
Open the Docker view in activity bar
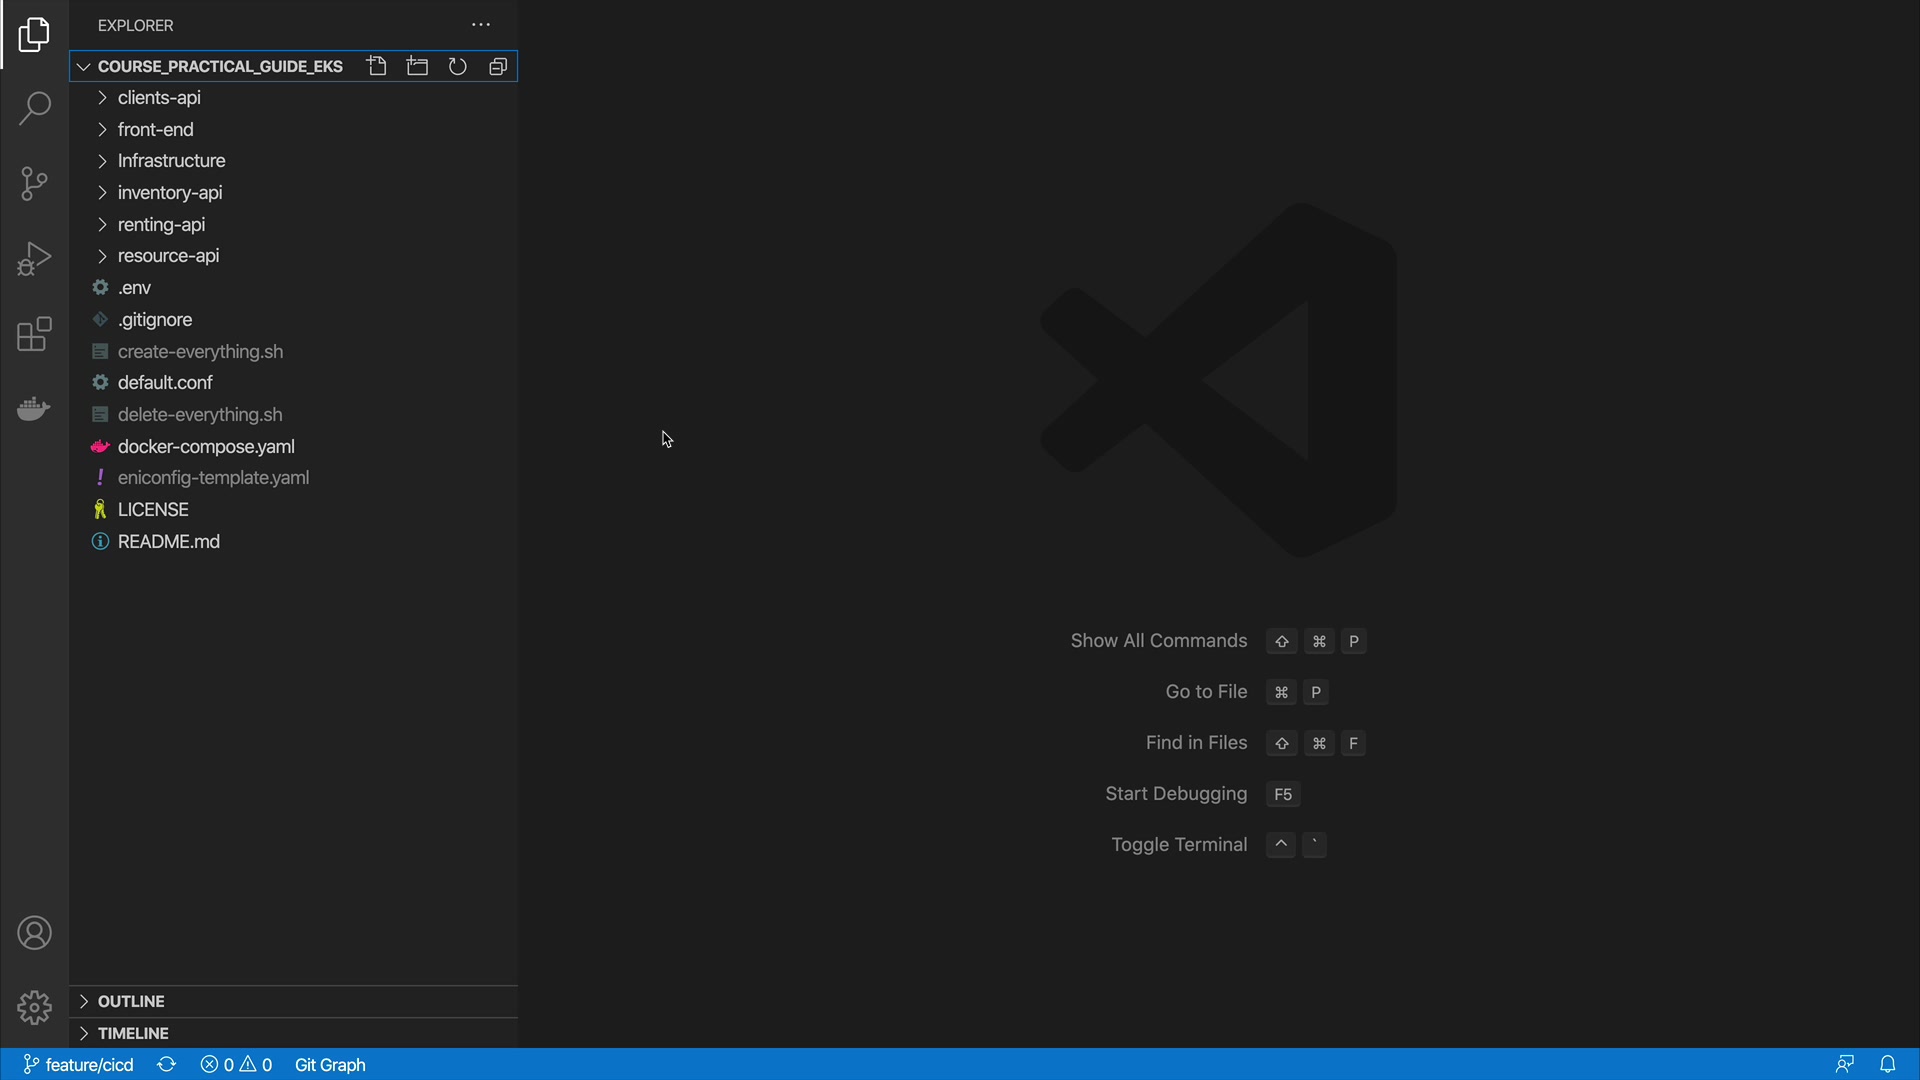click(x=34, y=409)
